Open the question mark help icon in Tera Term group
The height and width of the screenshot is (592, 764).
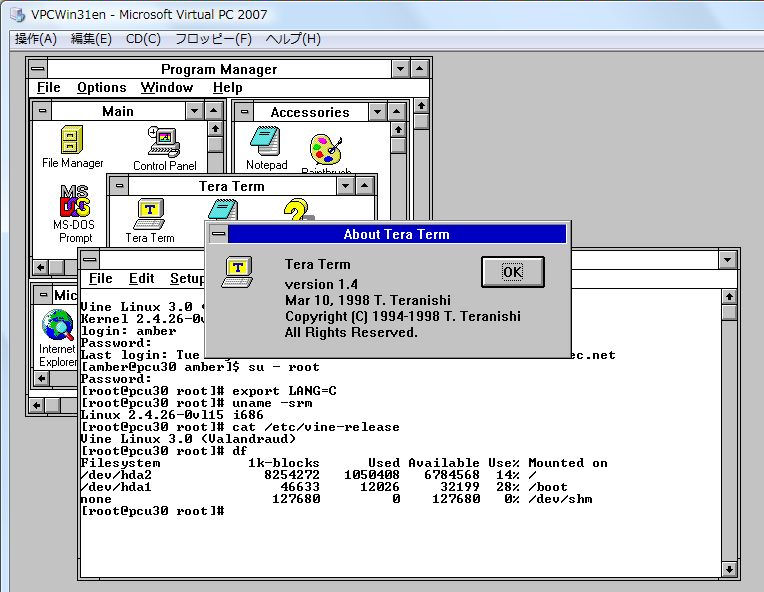[x=297, y=210]
